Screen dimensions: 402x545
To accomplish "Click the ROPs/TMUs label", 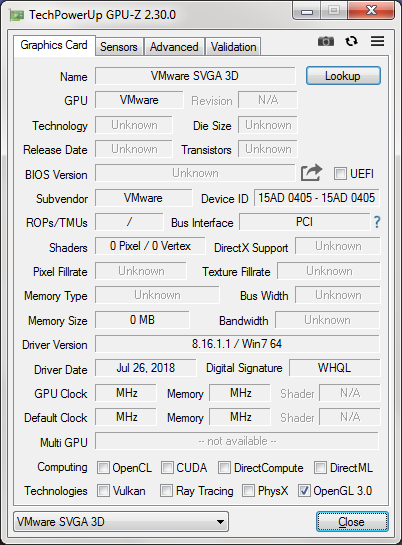I will pyautogui.click(x=57, y=223).
